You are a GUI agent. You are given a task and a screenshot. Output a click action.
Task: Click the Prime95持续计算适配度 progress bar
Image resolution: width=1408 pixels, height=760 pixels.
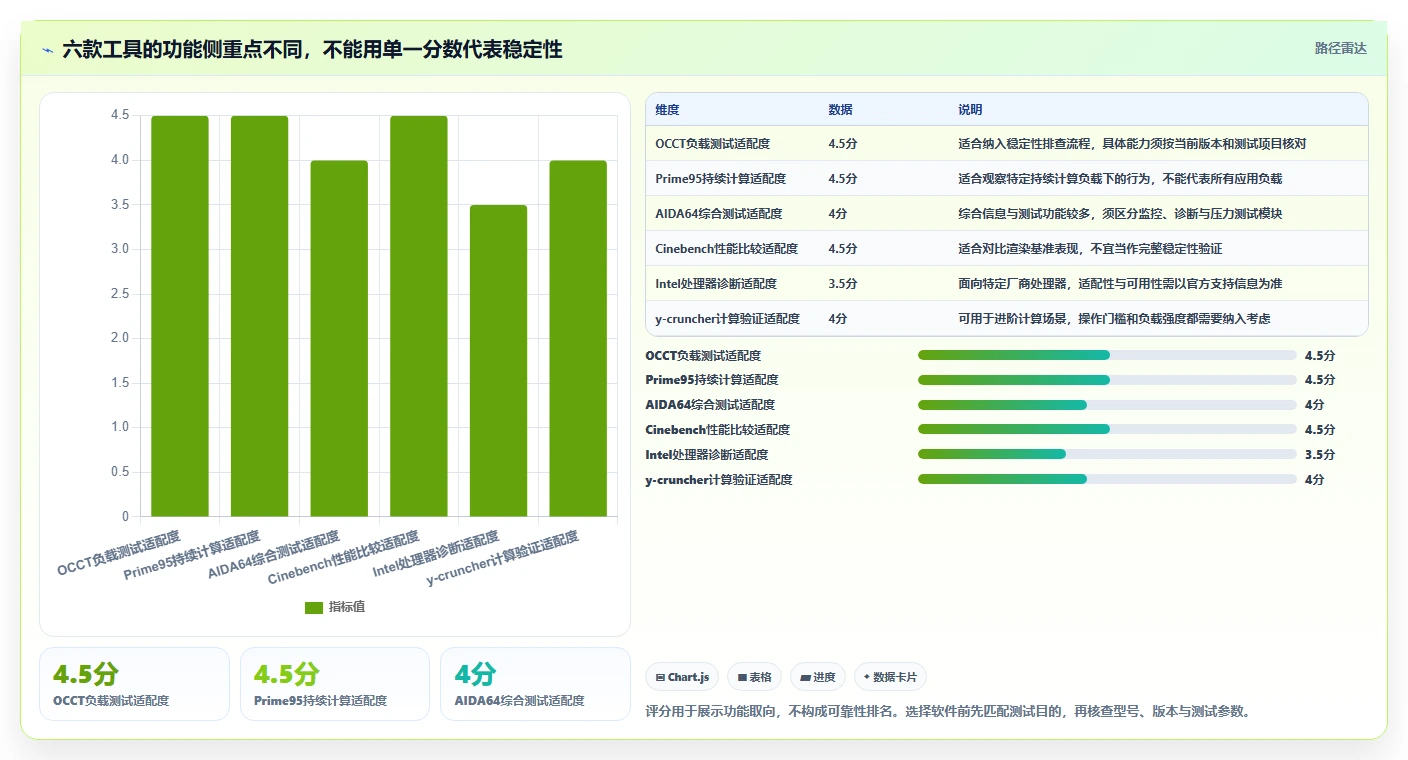click(1107, 380)
